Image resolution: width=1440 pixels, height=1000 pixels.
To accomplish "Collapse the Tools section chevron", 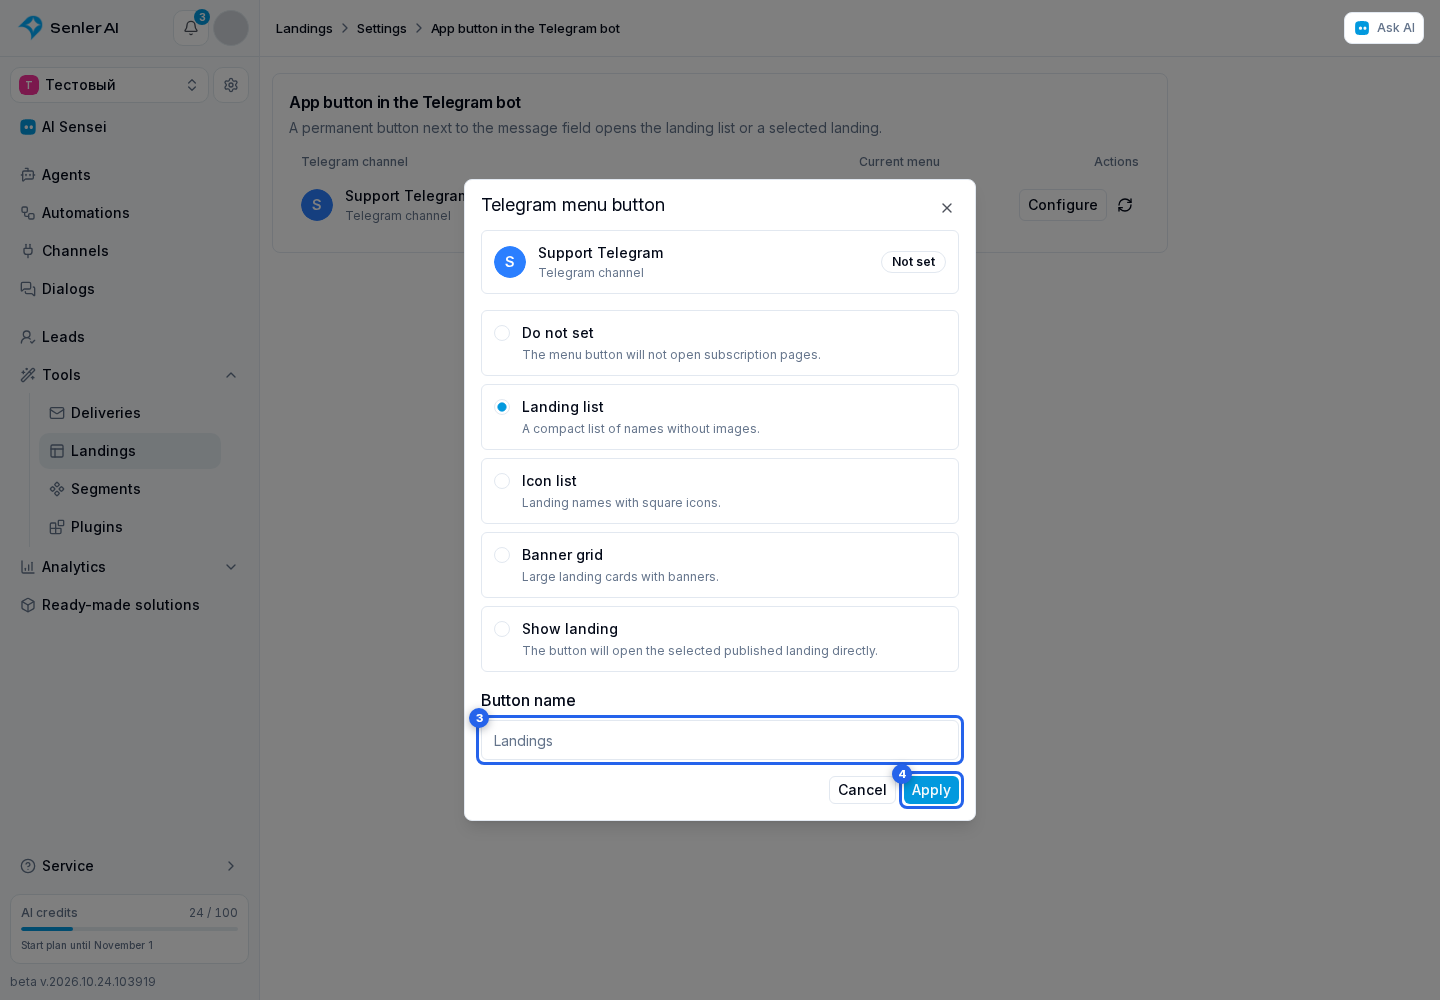I will (231, 375).
